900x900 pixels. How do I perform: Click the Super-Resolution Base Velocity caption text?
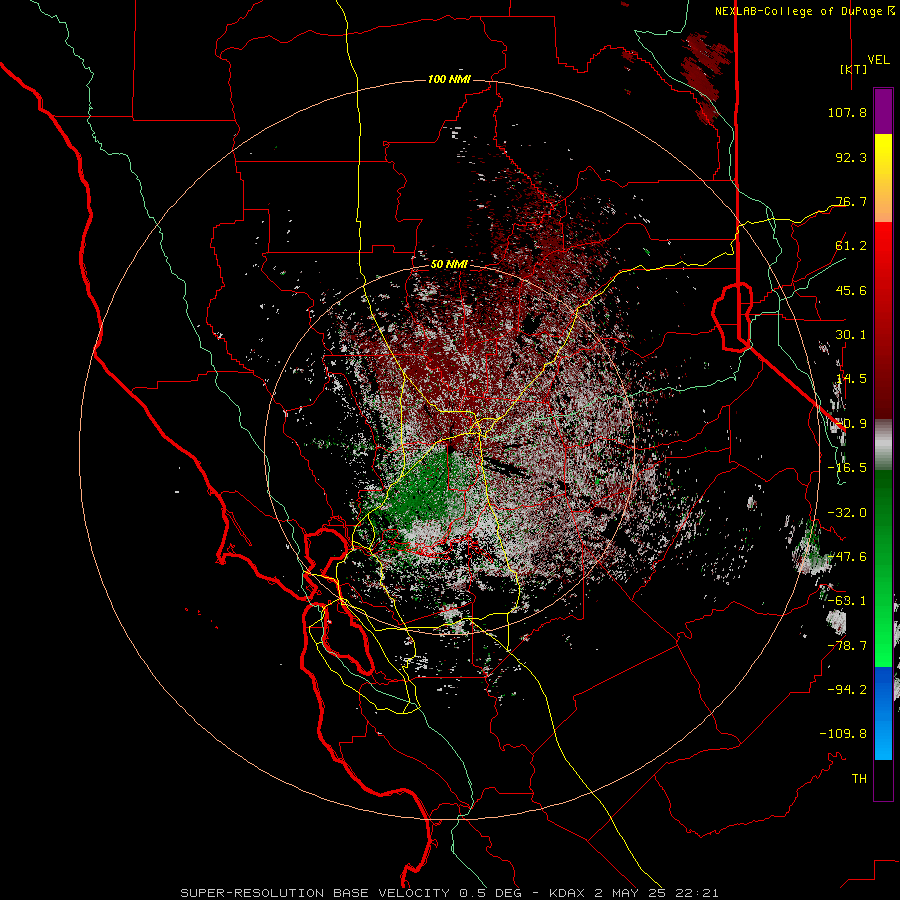[449, 893]
